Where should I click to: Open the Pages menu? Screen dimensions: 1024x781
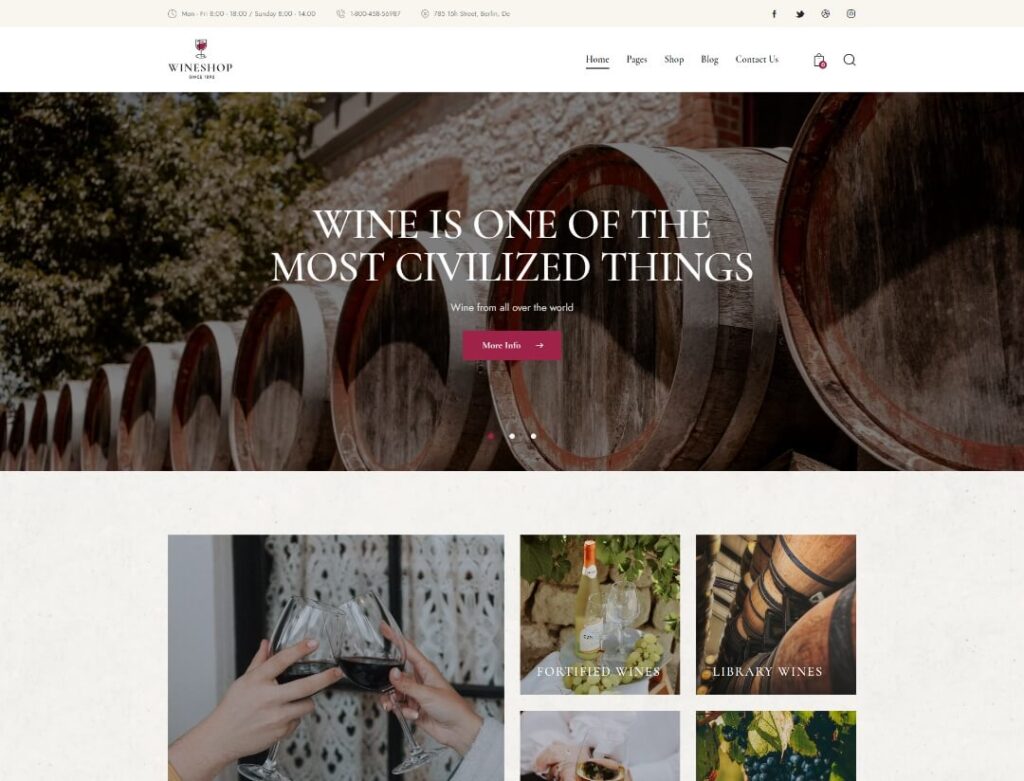[x=637, y=59]
